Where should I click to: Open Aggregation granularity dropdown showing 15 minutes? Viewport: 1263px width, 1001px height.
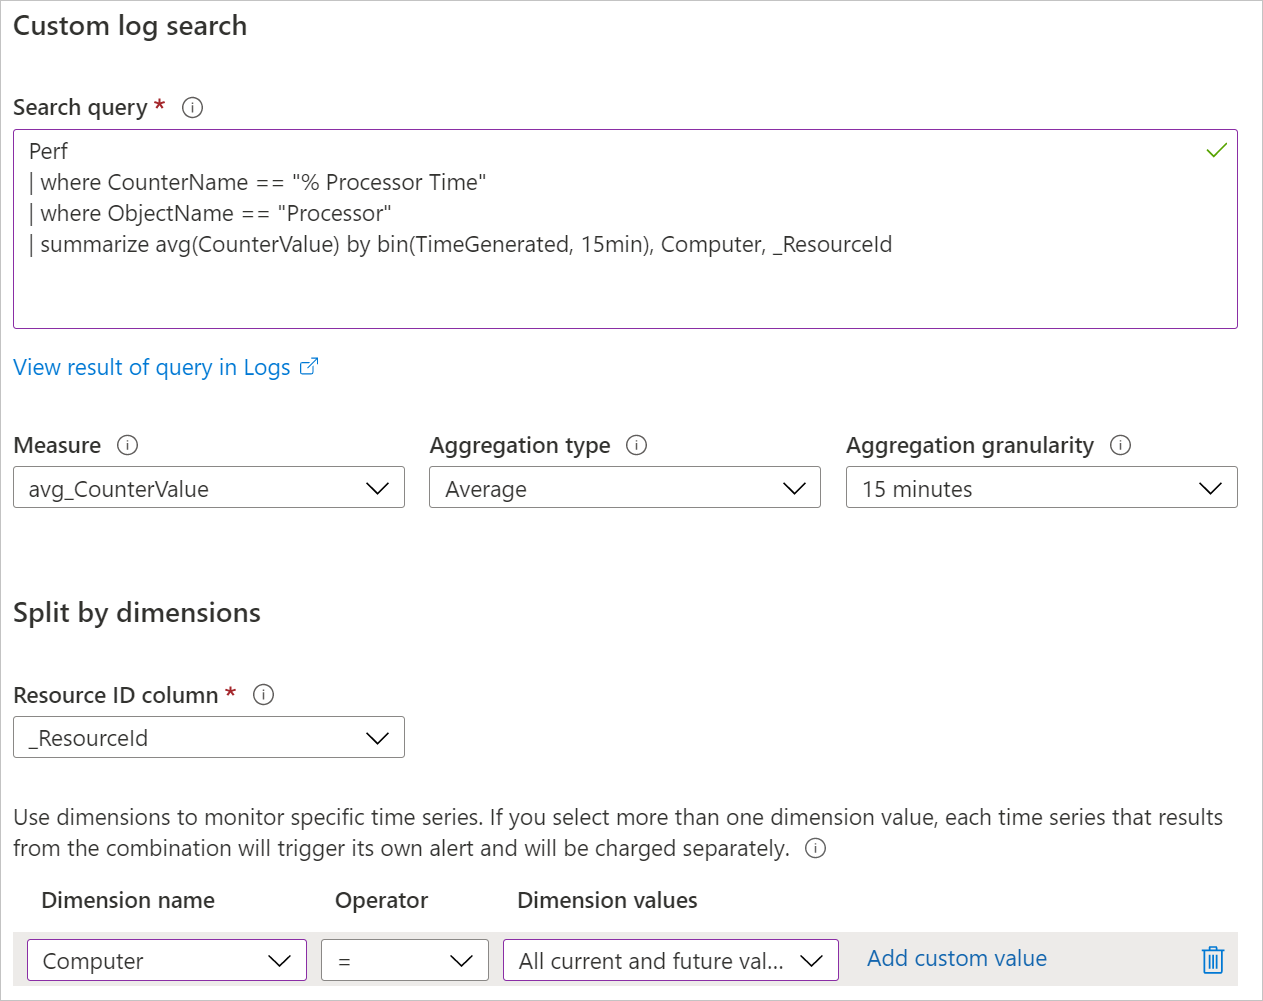click(1041, 488)
